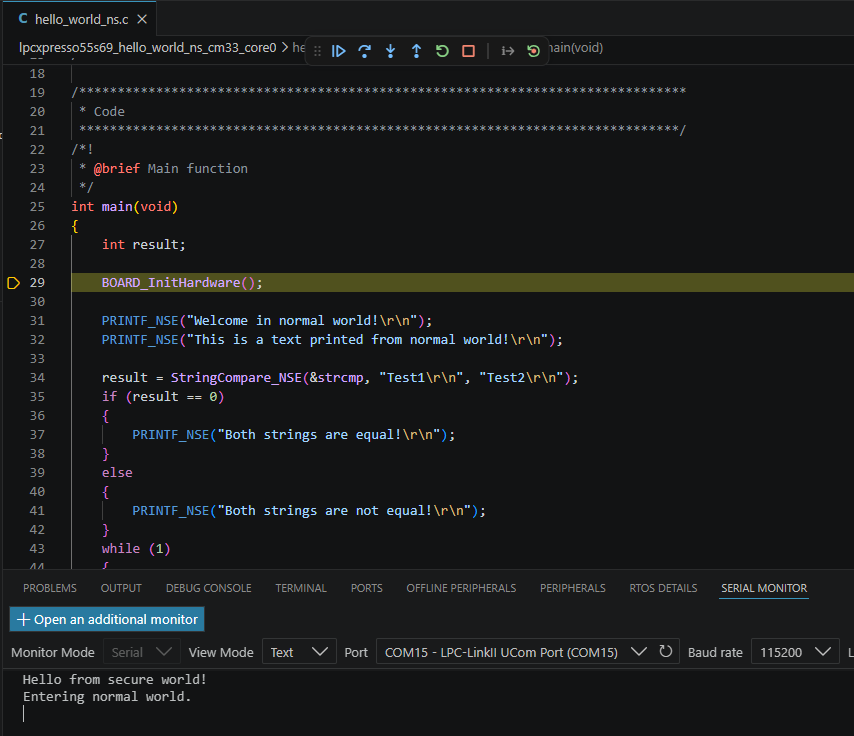
Task: Switch to the DEBUG CONSOLE tab
Action: [208, 588]
